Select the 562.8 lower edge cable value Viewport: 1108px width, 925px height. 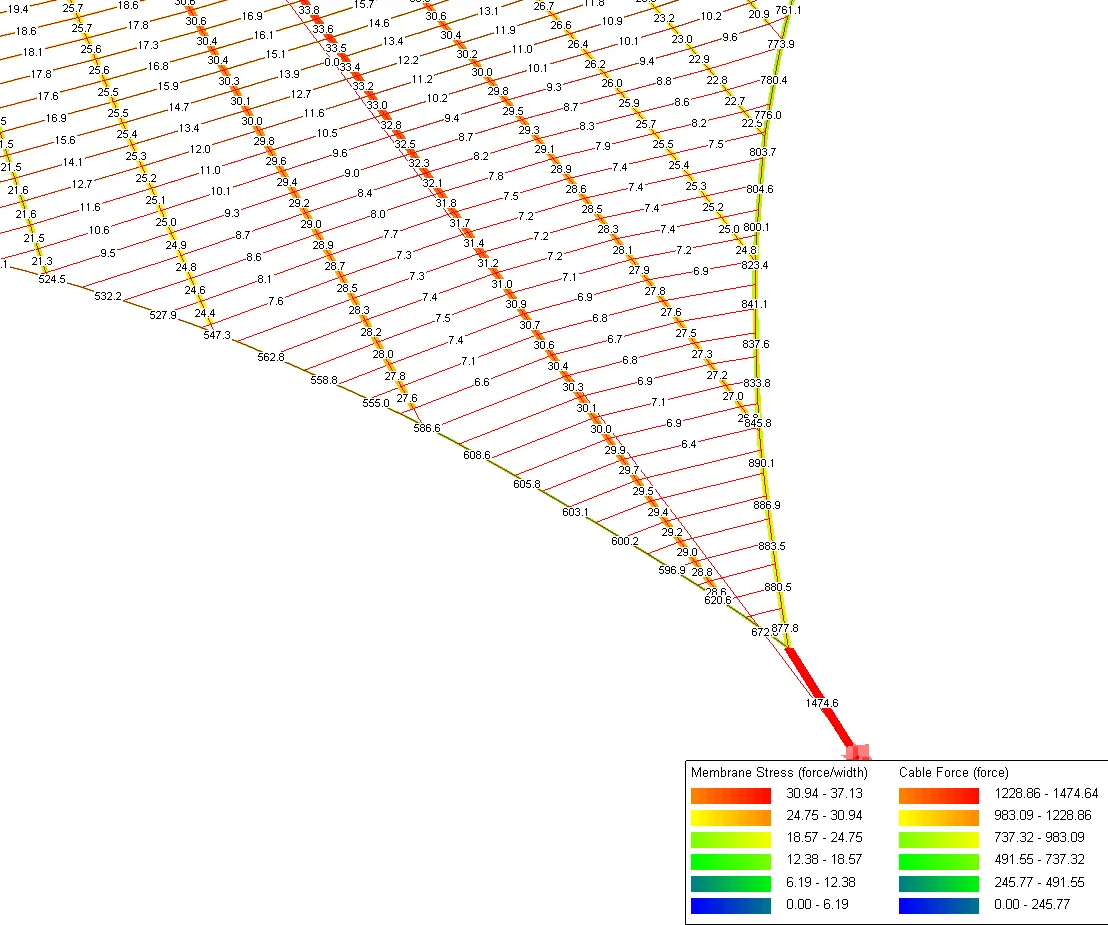tap(271, 357)
